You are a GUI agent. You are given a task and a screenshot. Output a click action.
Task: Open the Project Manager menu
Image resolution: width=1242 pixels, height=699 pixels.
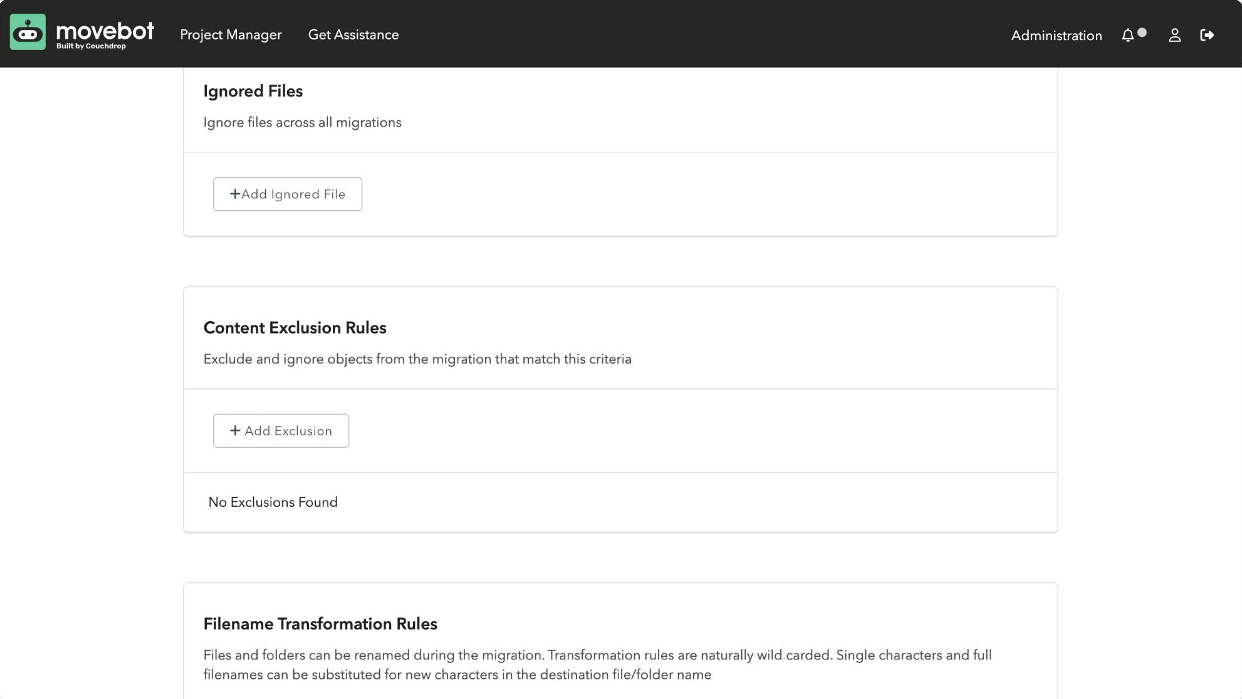(231, 35)
